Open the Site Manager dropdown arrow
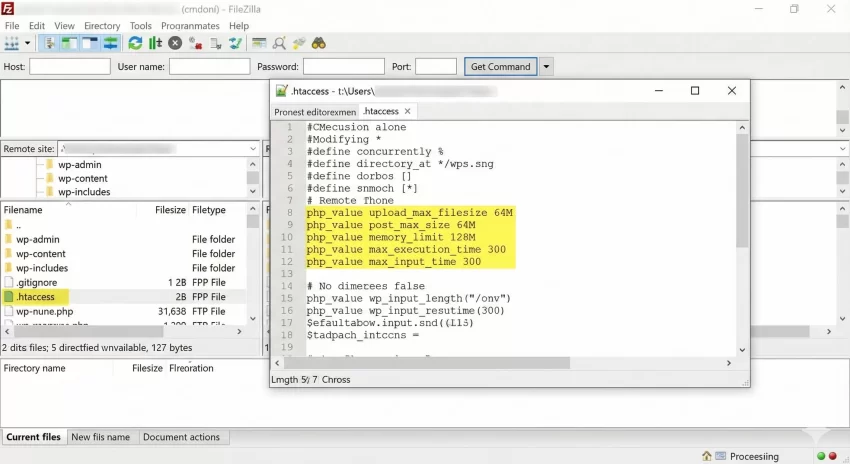Screen dimensions: 850x464 [x=28, y=43]
